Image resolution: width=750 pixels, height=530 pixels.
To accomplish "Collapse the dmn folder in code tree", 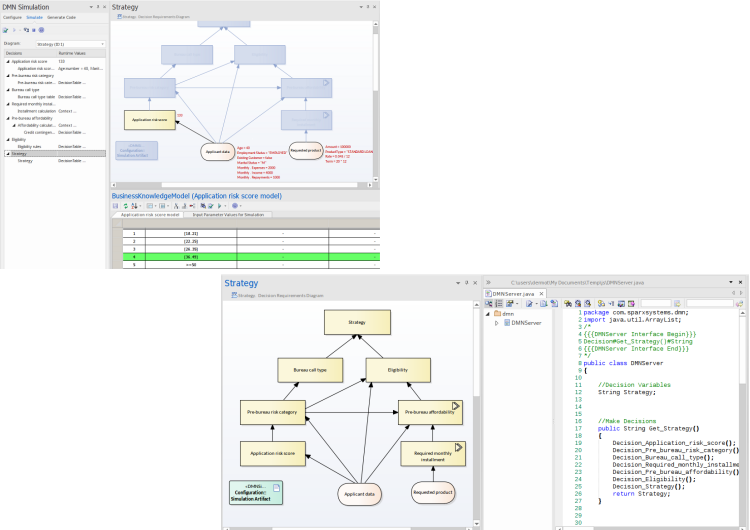I will pyautogui.click(x=487, y=314).
